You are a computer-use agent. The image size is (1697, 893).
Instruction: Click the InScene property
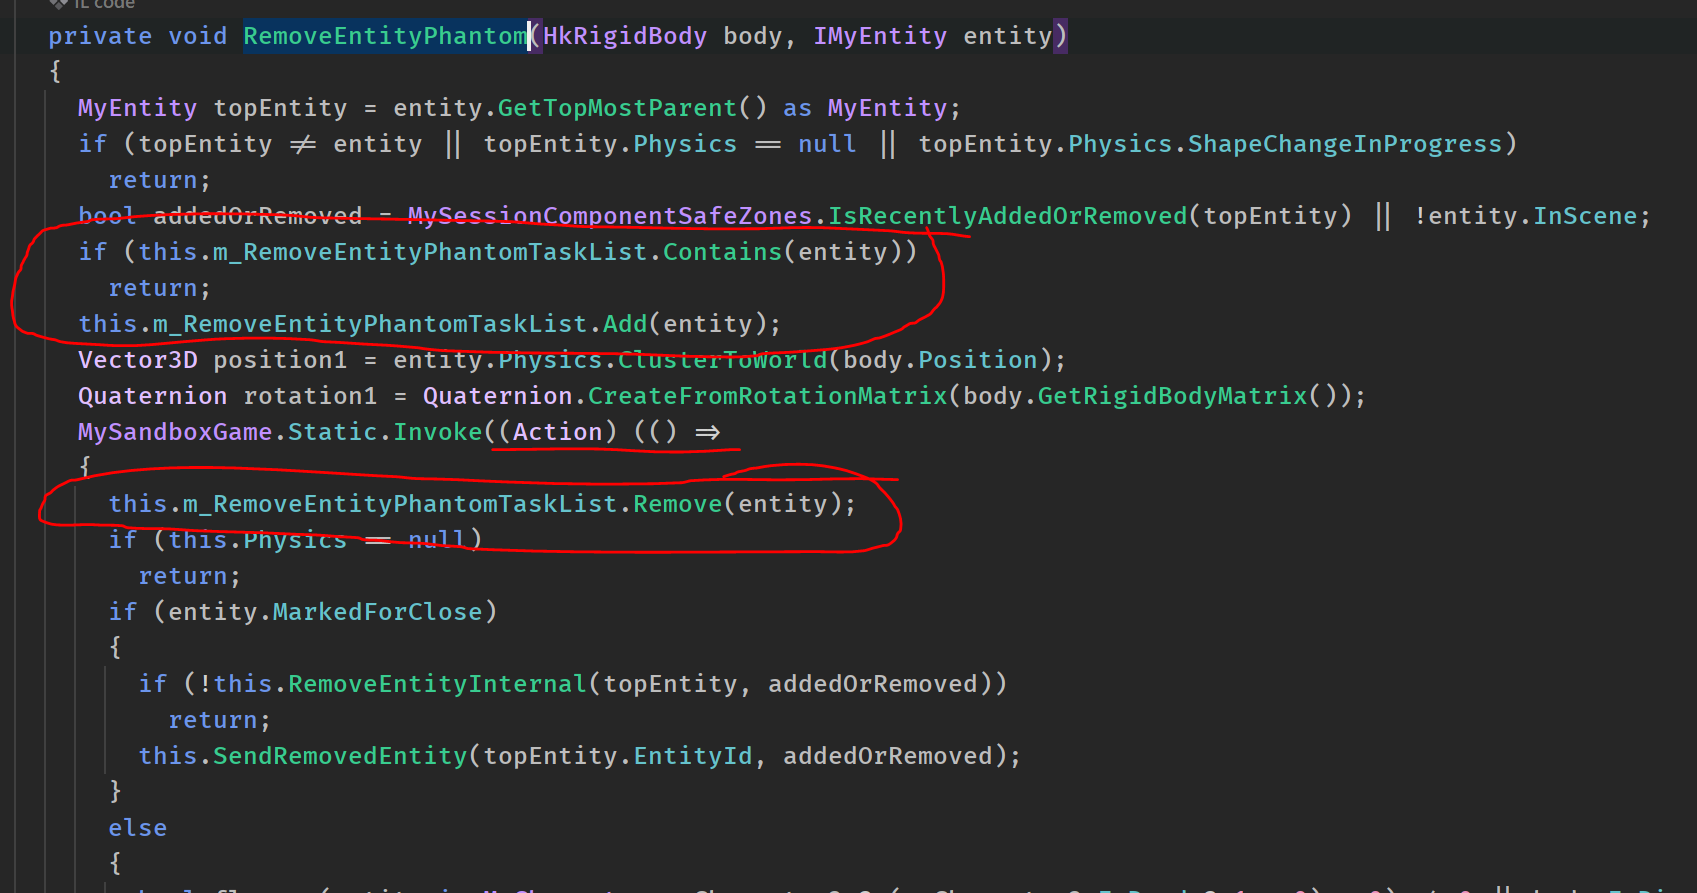(x=1584, y=216)
